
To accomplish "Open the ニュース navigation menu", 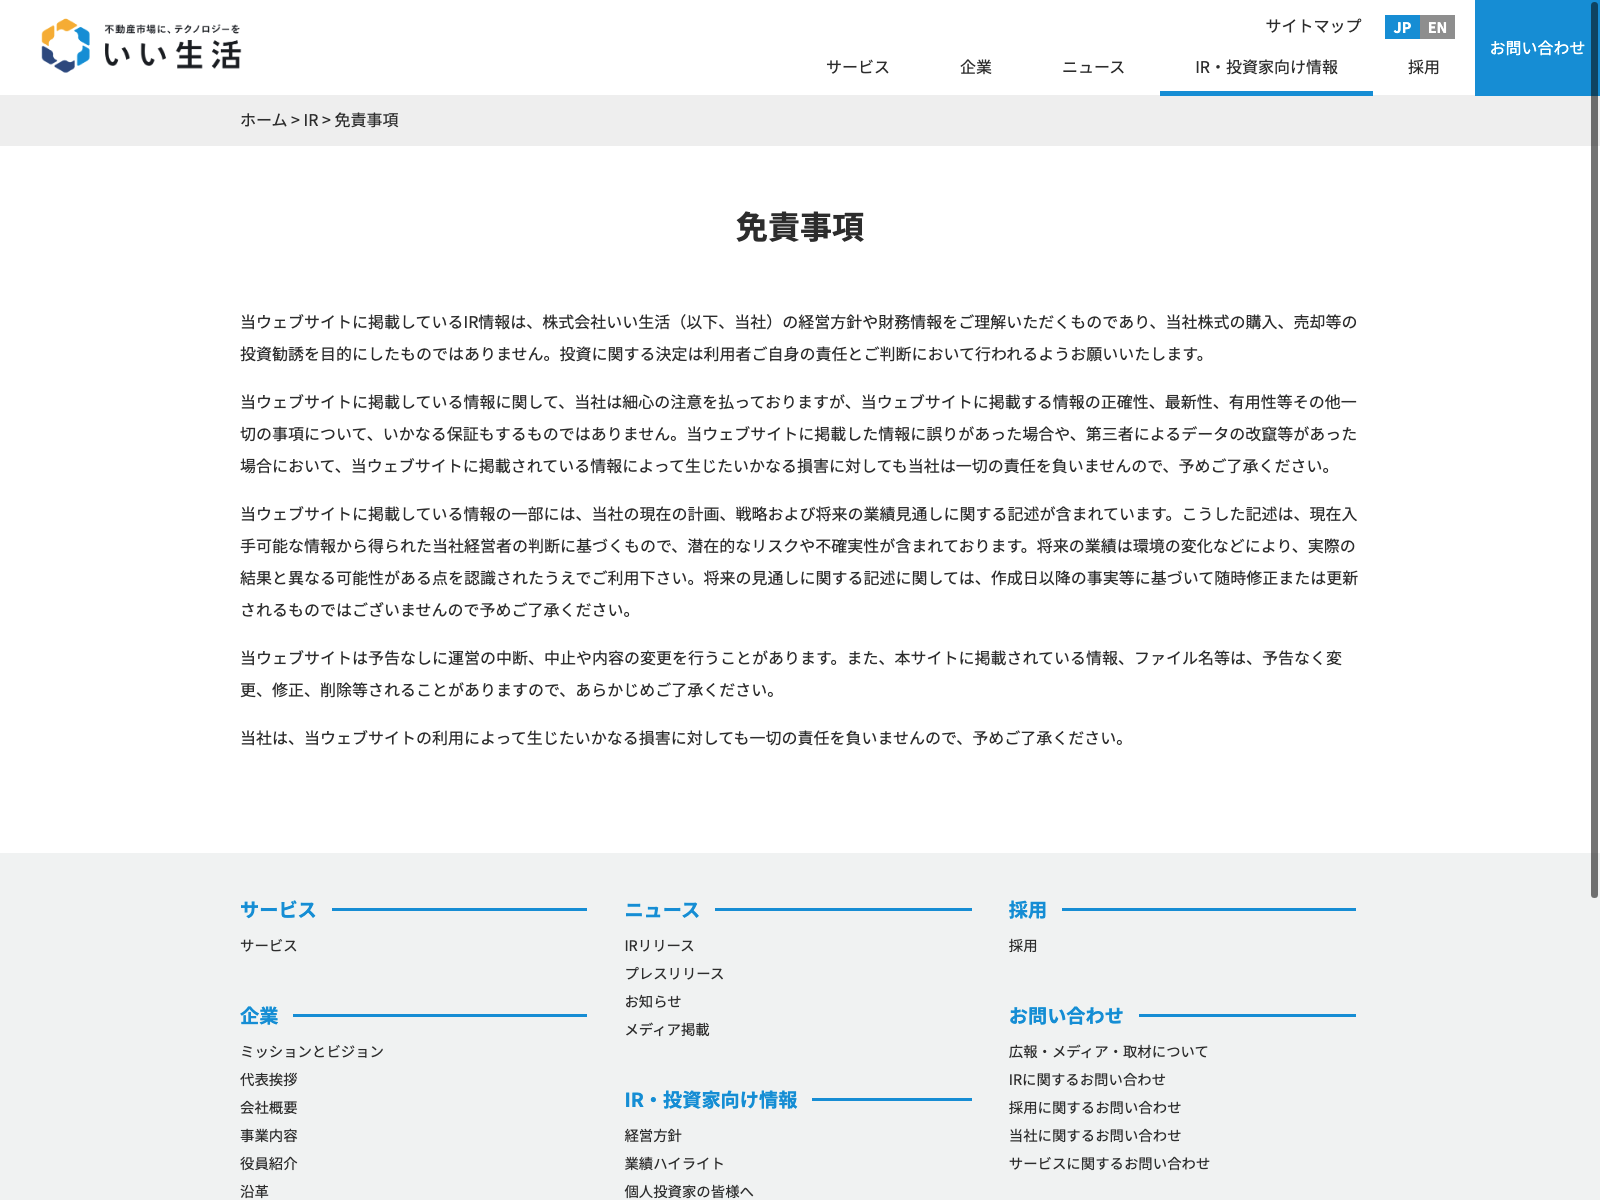I will point(1093,67).
